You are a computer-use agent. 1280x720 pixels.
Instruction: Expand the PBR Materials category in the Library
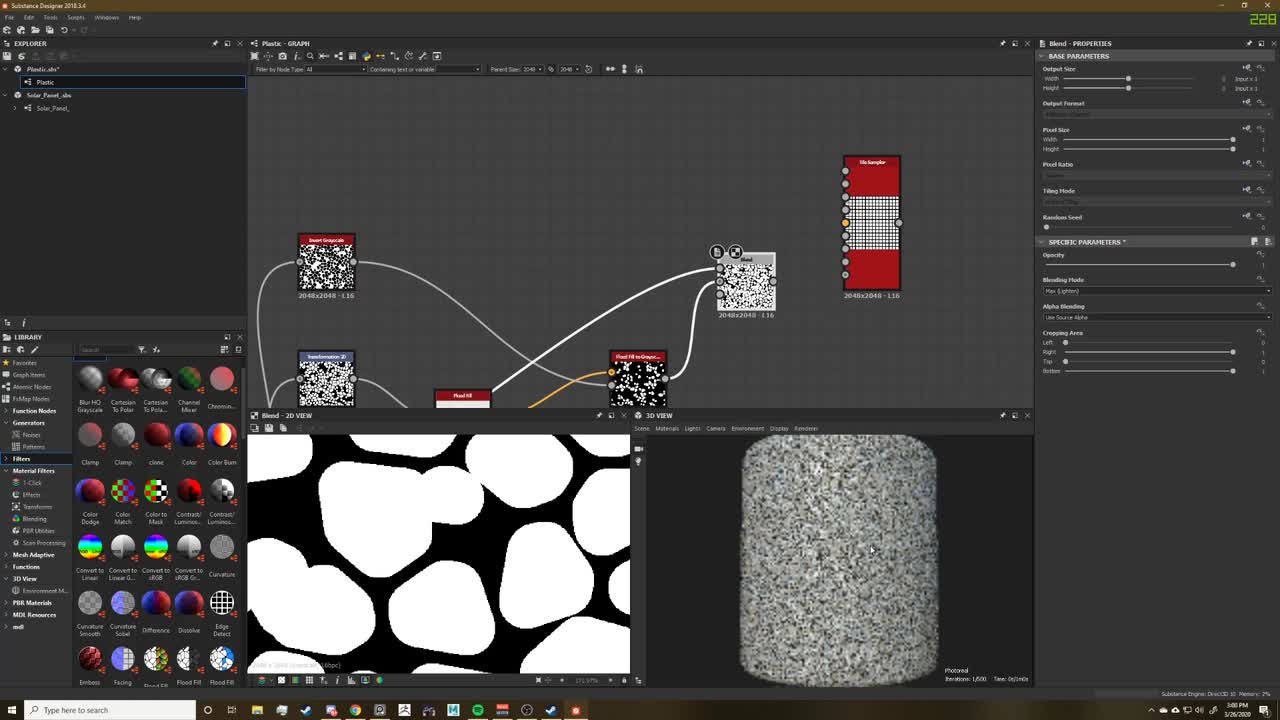coord(33,603)
